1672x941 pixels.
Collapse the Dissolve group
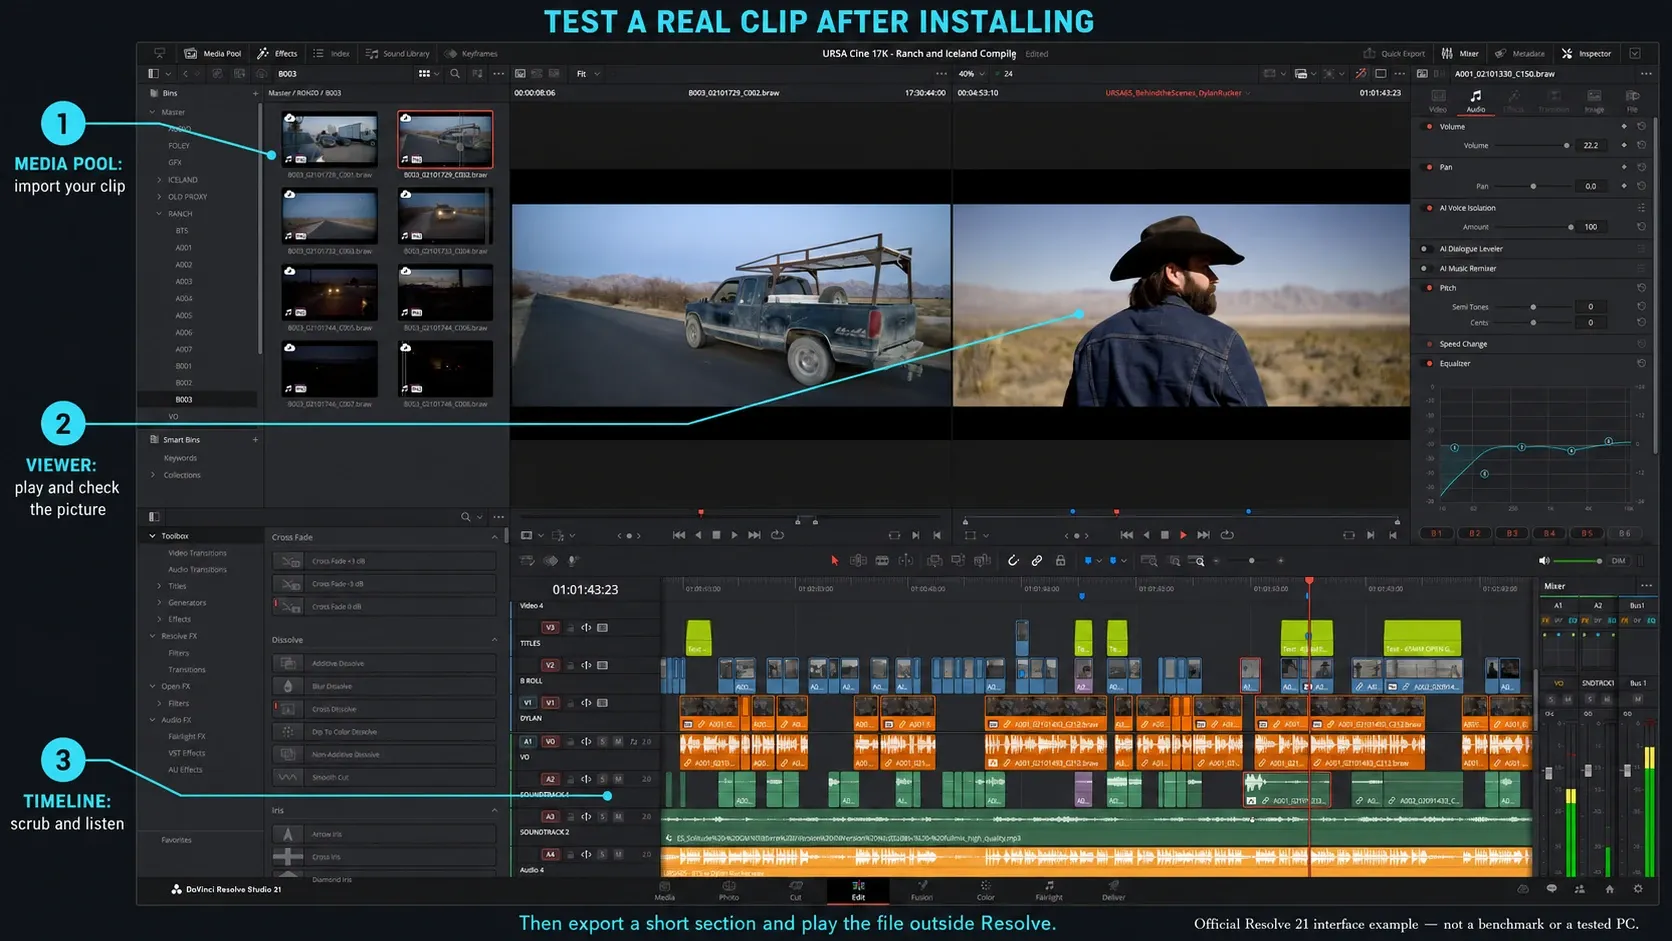[x=494, y=640]
